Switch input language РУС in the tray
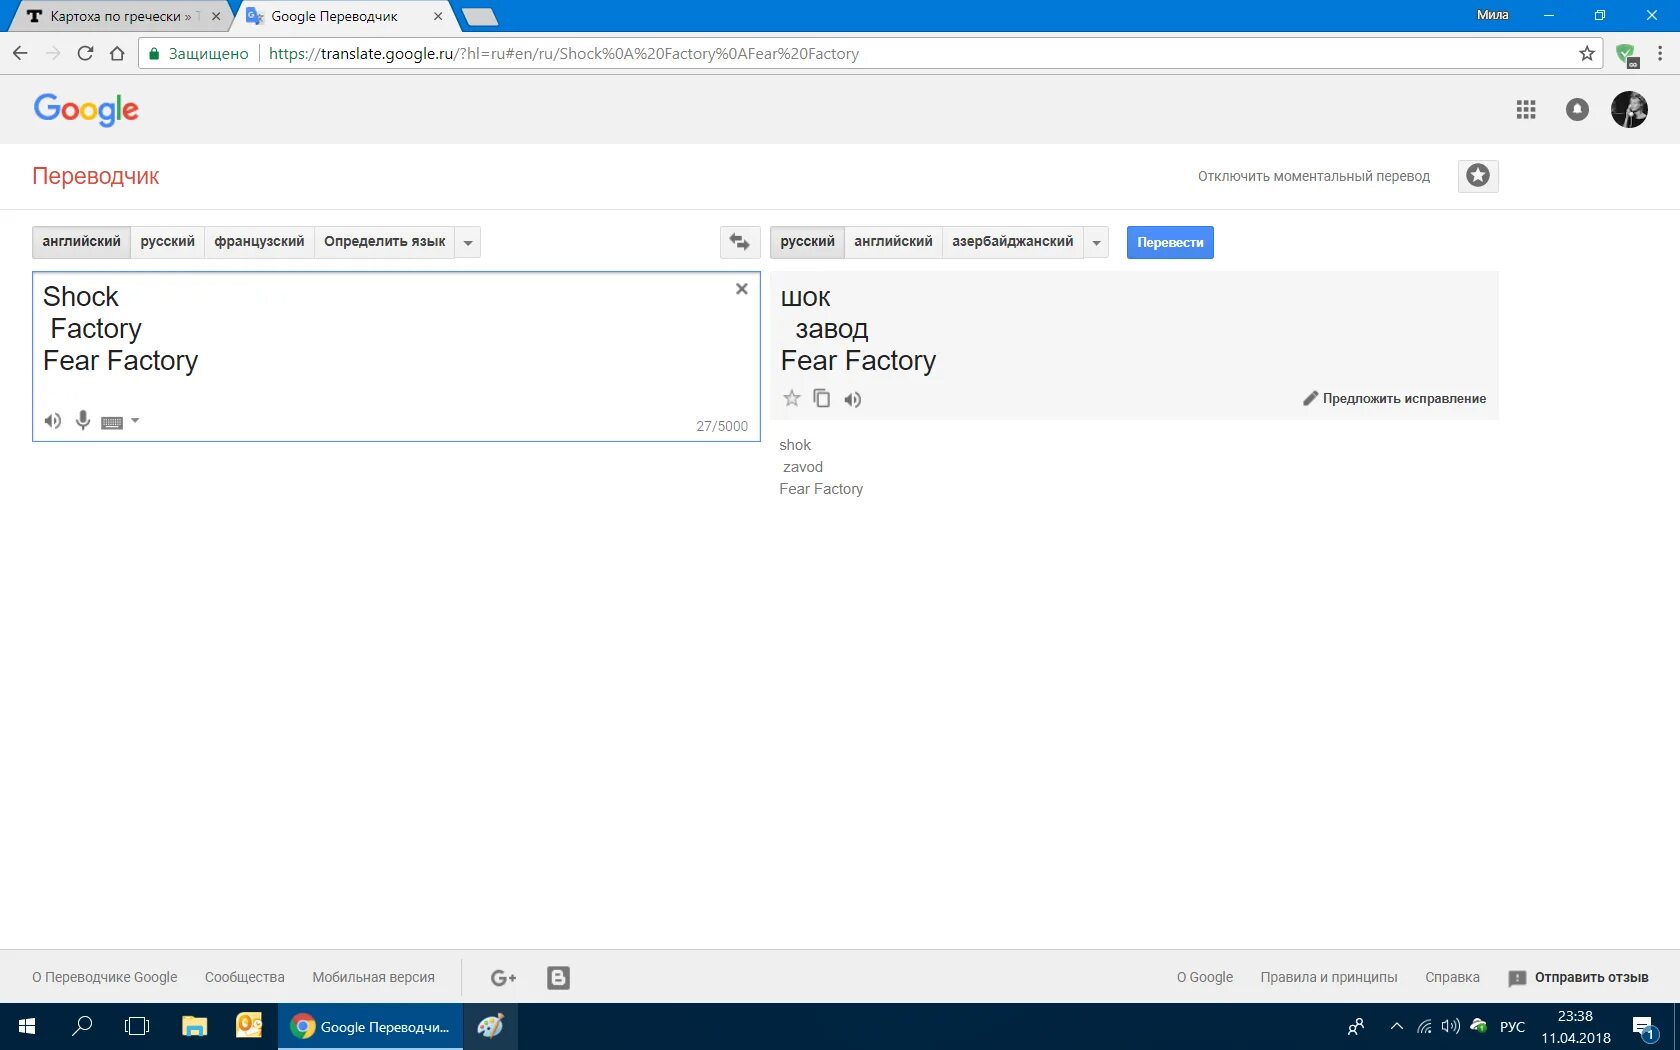 (x=1512, y=1027)
